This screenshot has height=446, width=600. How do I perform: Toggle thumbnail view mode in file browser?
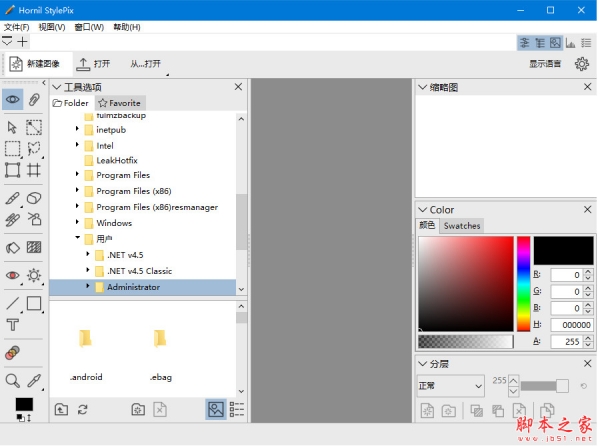pyautogui.click(x=215, y=409)
